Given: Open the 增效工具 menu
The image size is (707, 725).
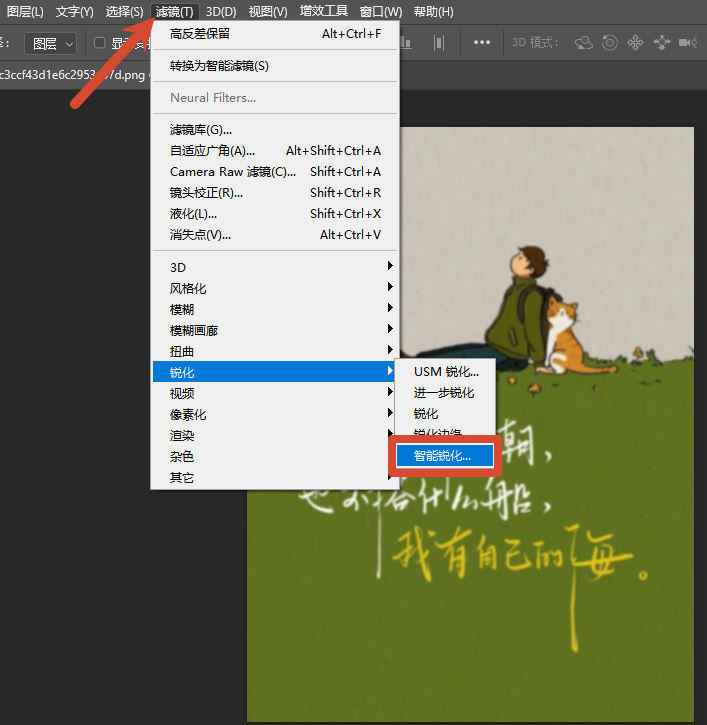Looking at the screenshot, I should [x=324, y=12].
